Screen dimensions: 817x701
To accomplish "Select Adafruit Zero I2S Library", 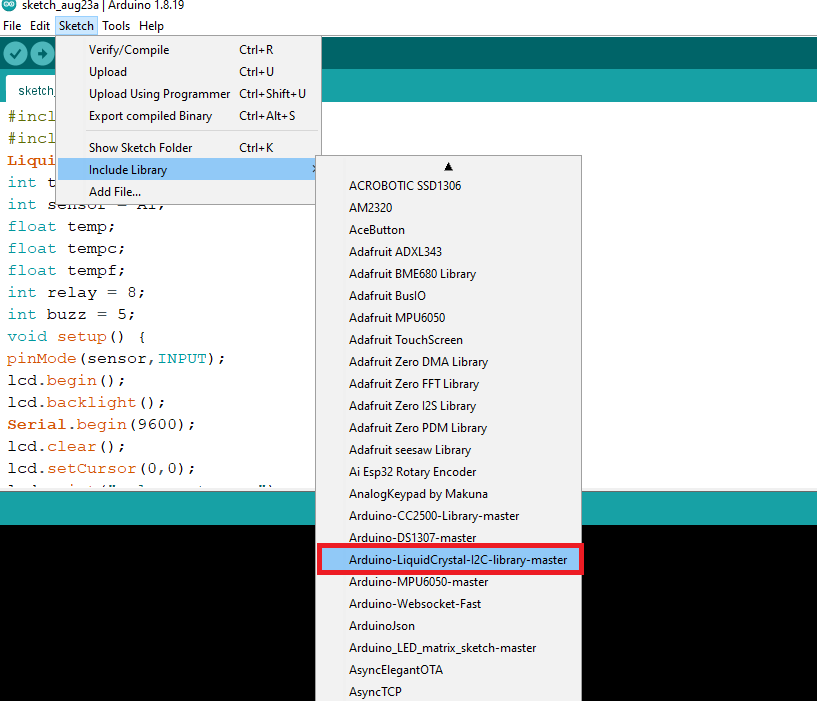I will coord(449,406).
